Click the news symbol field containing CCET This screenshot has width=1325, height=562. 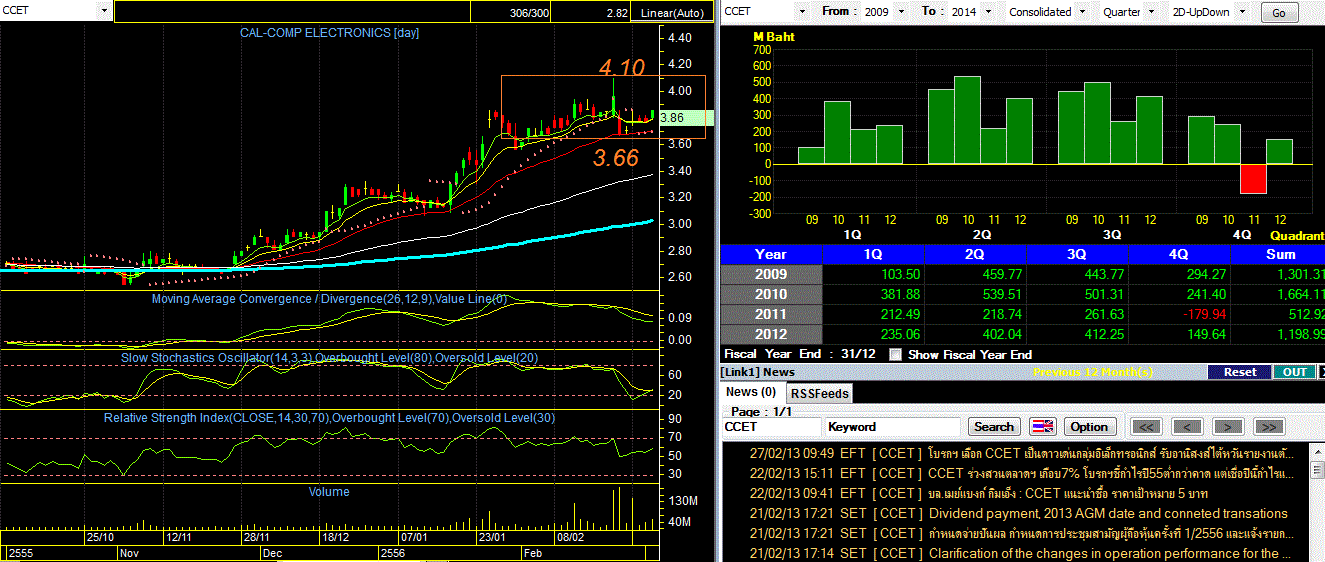click(771, 426)
